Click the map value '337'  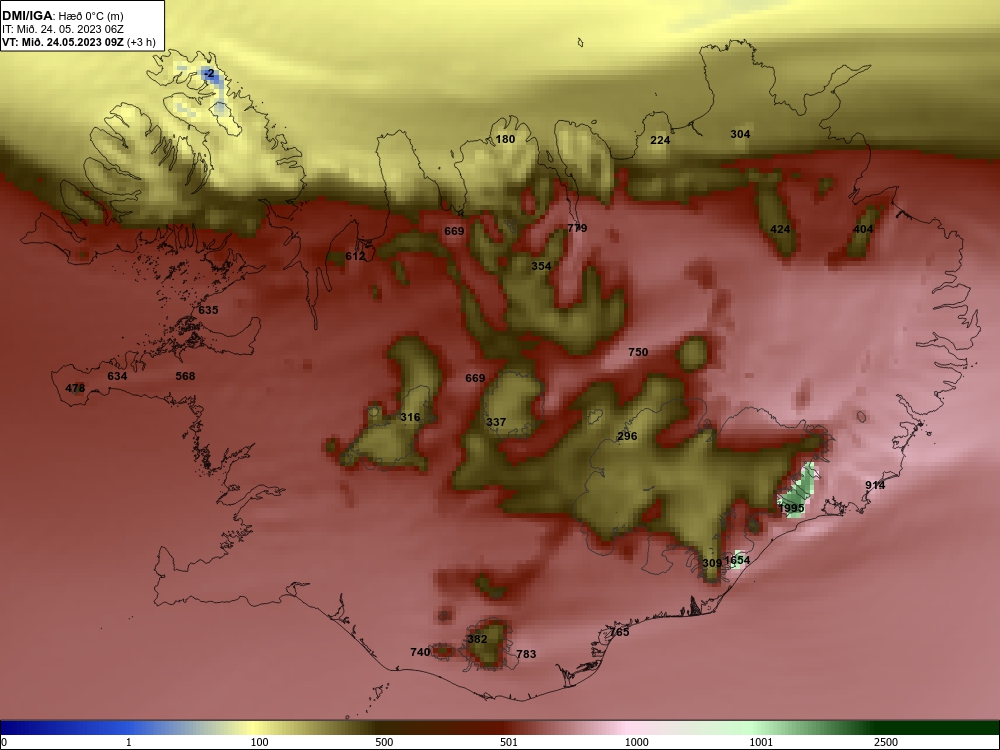point(496,422)
